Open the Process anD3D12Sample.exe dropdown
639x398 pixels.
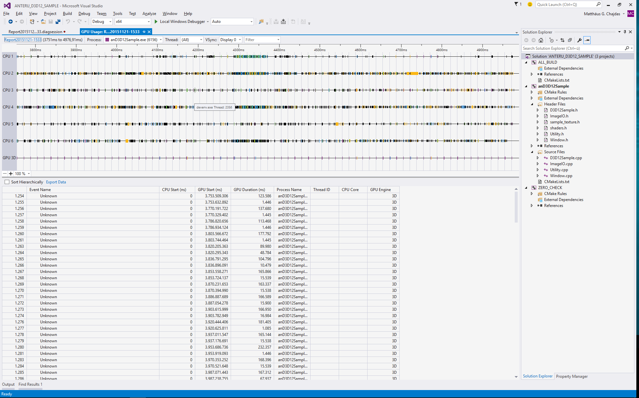click(x=133, y=40)
